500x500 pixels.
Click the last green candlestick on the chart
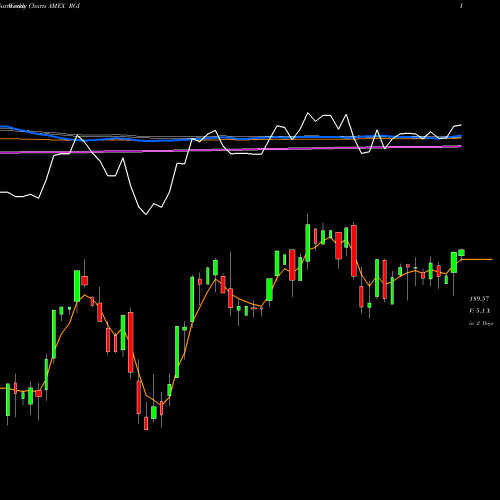[x=461, y=252]
